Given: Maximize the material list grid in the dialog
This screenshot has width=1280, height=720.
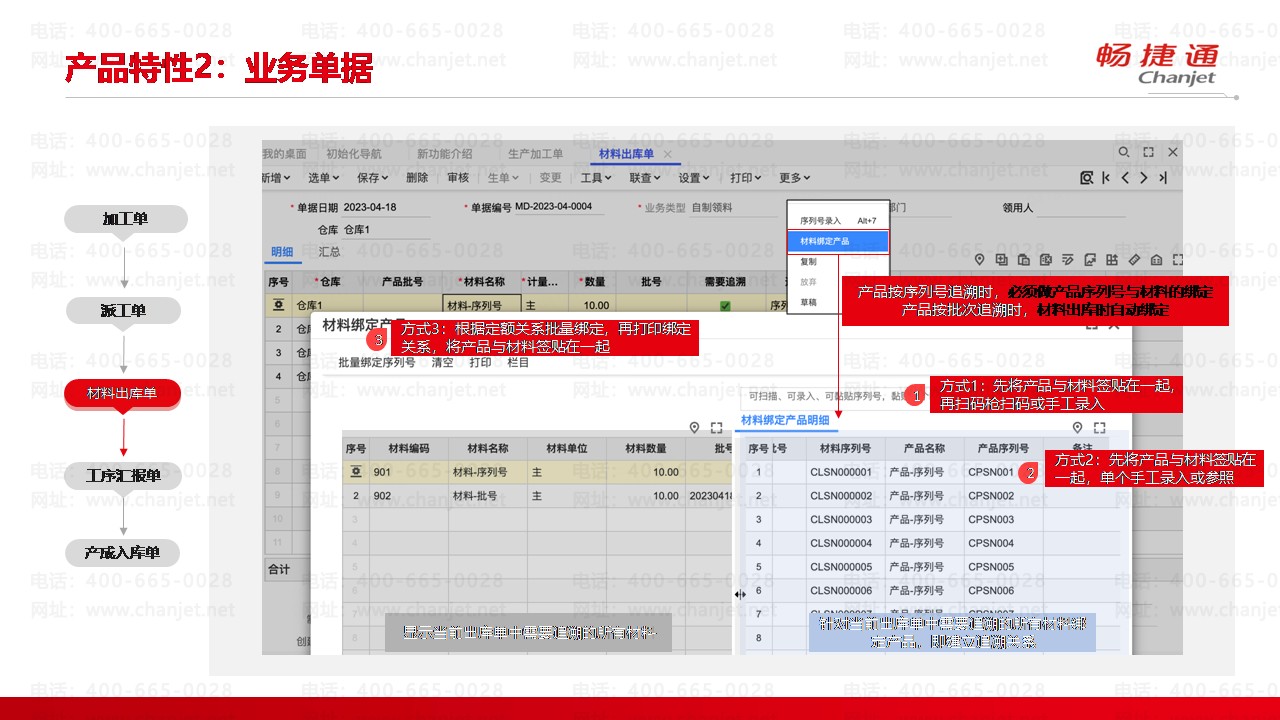Looking at the screenshot, I should pos(716,428).
